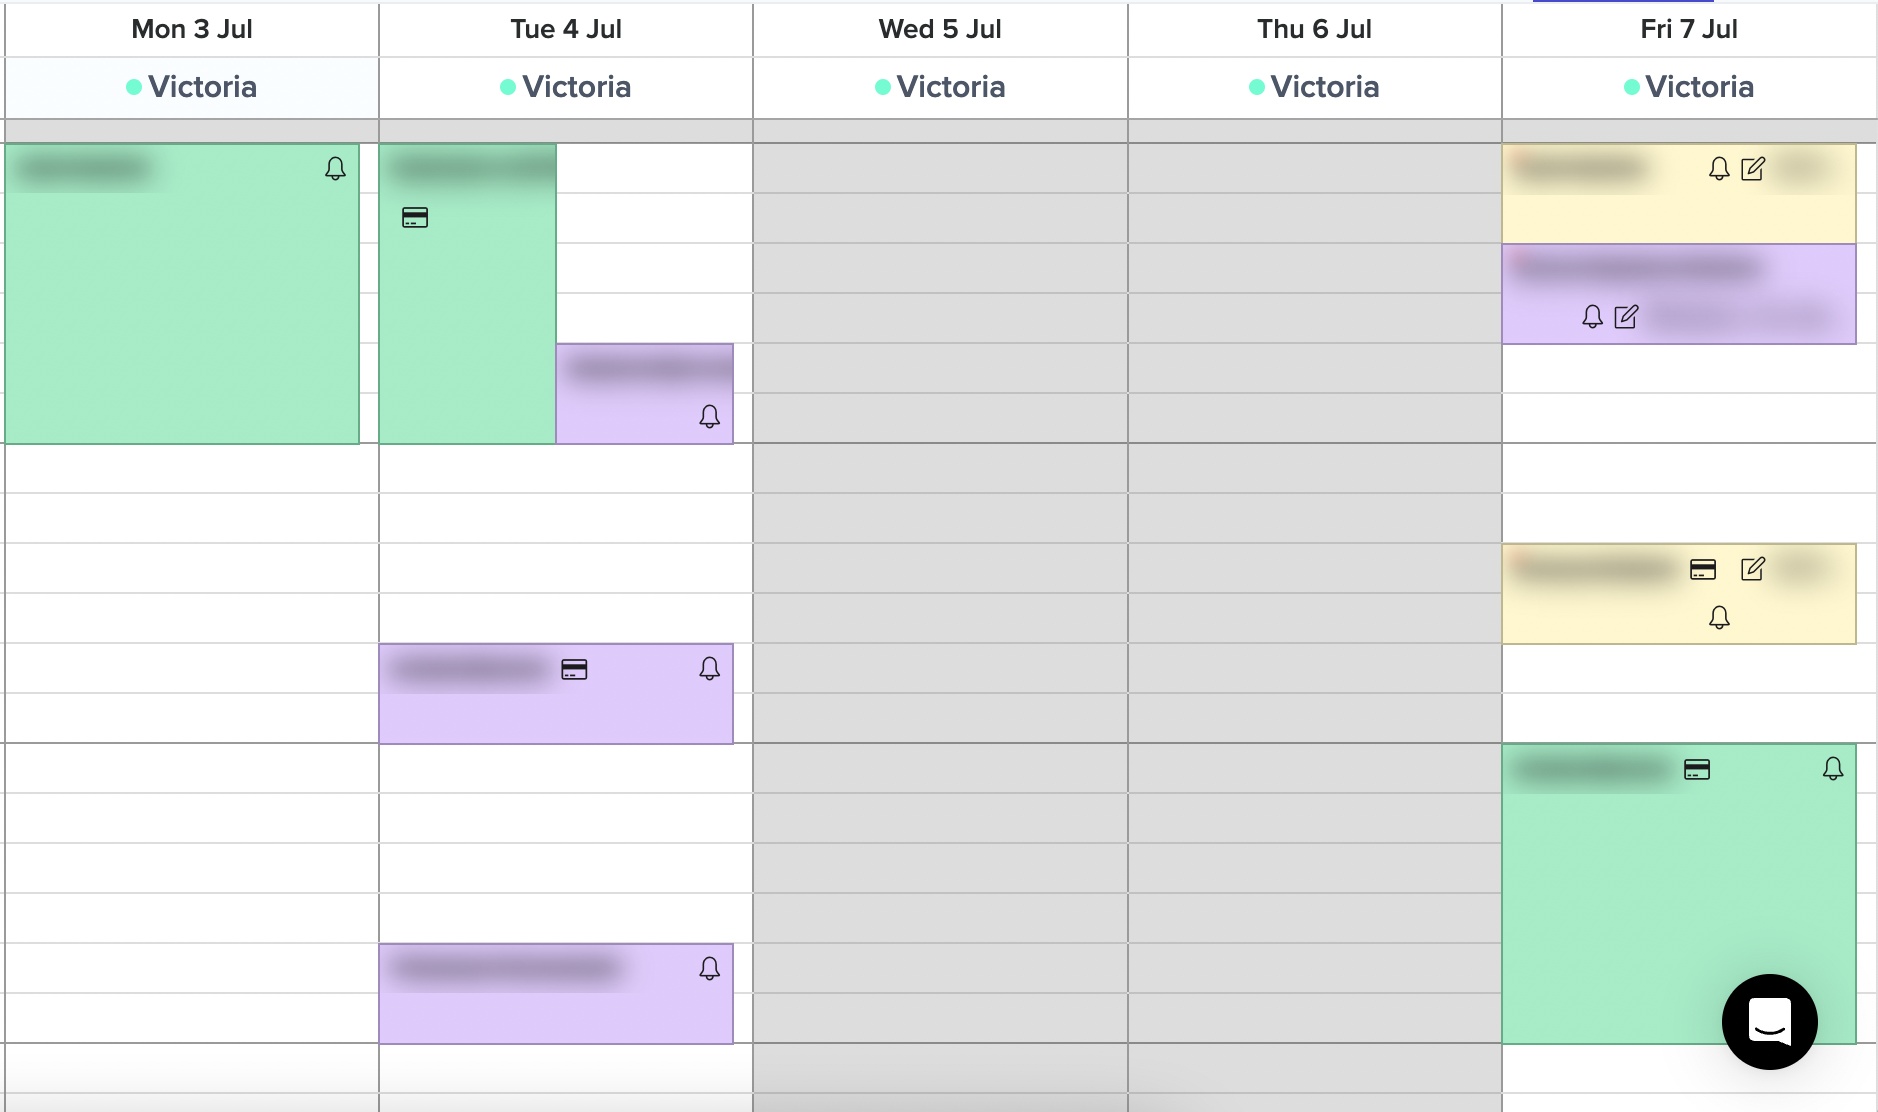Select the Mon 3 Jul day header
The height and width of the screenshot is (1112, 1878).
click(192, 29)
